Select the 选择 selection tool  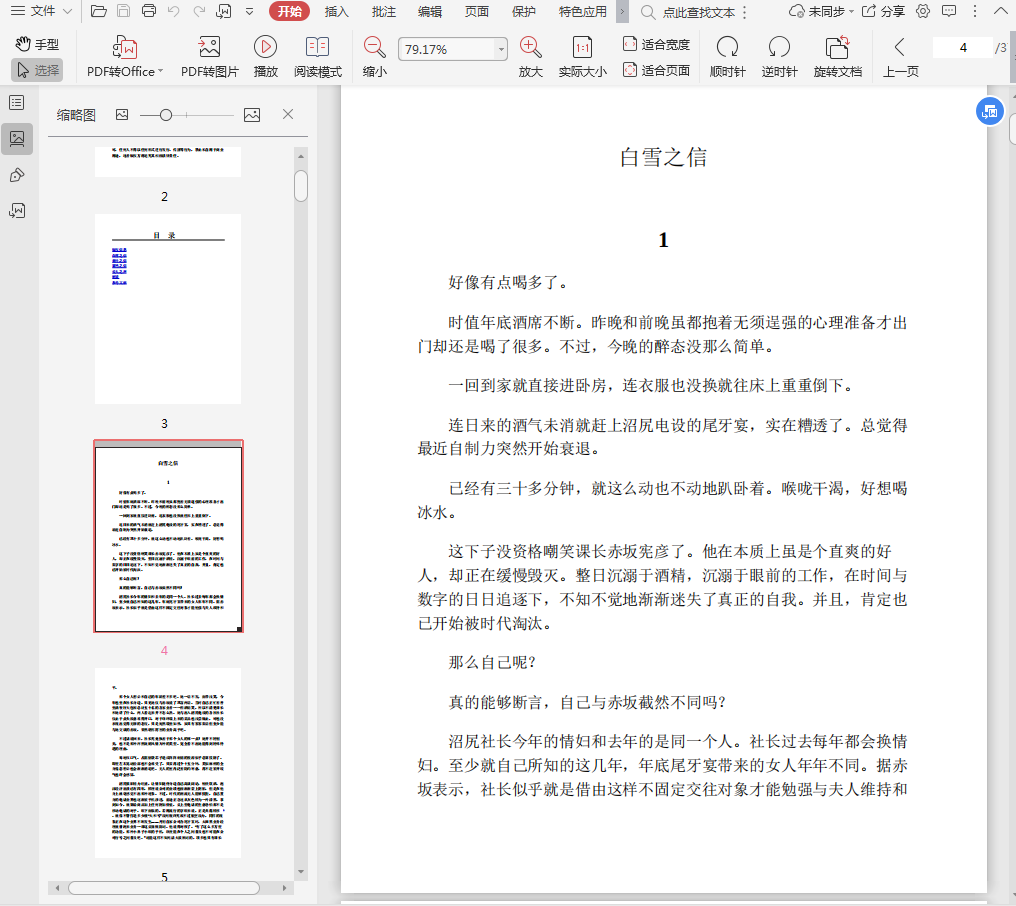(37, 70)
